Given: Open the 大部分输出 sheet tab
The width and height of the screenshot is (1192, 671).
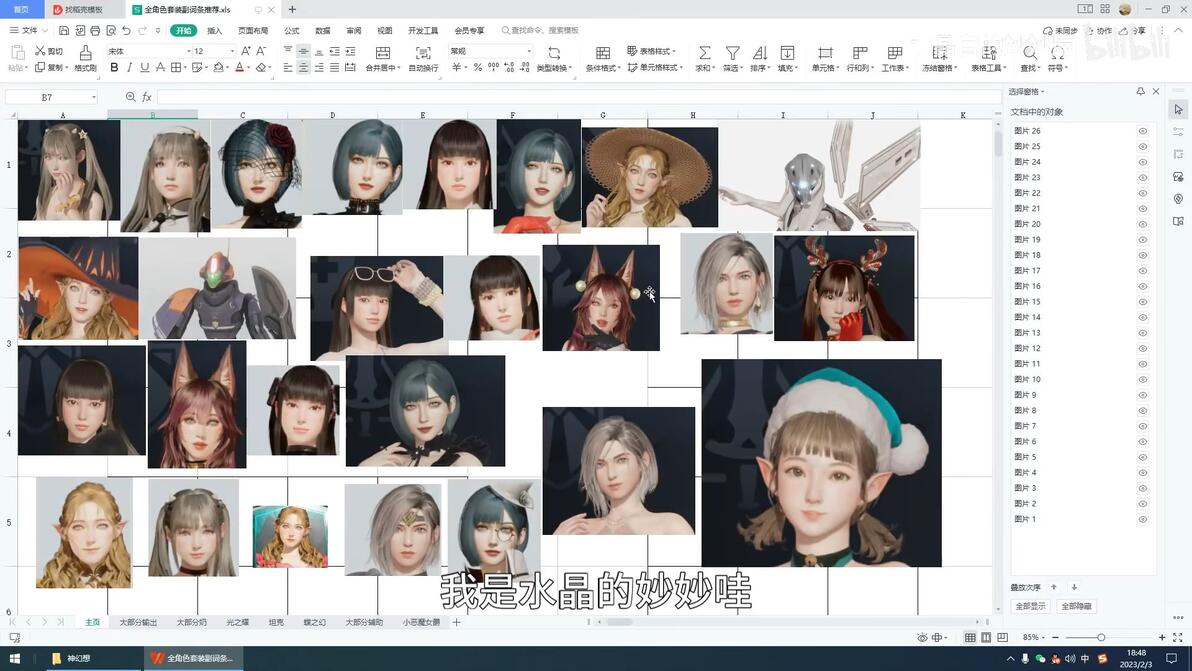Looking at the screenshot, I should click(x=138, y=622).
